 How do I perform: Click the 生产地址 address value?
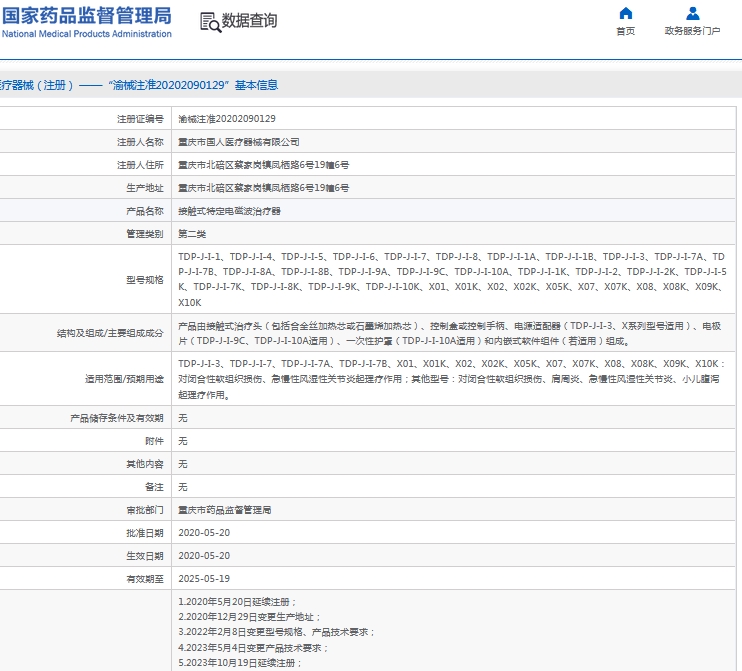point(264,188)
